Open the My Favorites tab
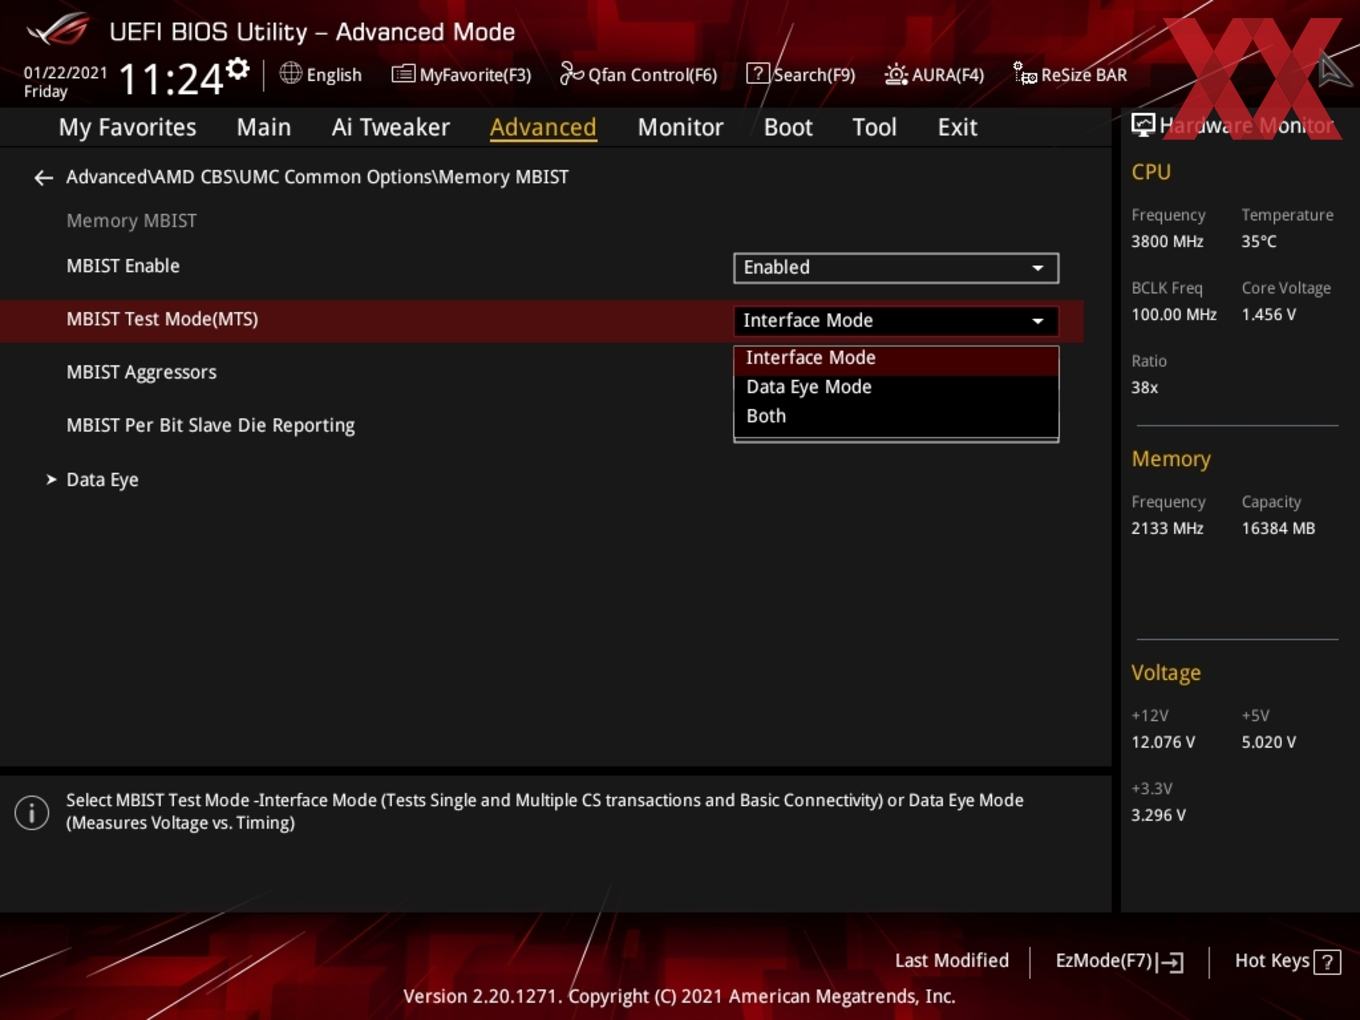The height and width of the screenshot is (1020, 1360). tap(127, 128)
